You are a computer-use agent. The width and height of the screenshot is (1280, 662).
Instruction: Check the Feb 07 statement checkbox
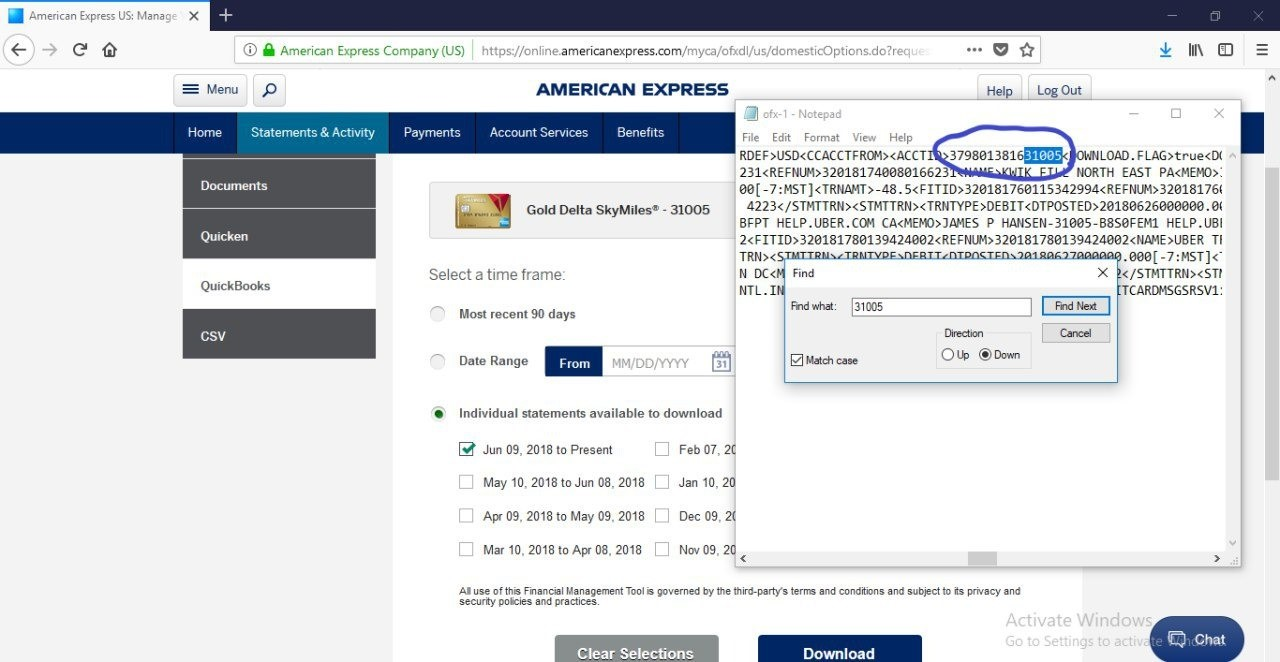662,449
